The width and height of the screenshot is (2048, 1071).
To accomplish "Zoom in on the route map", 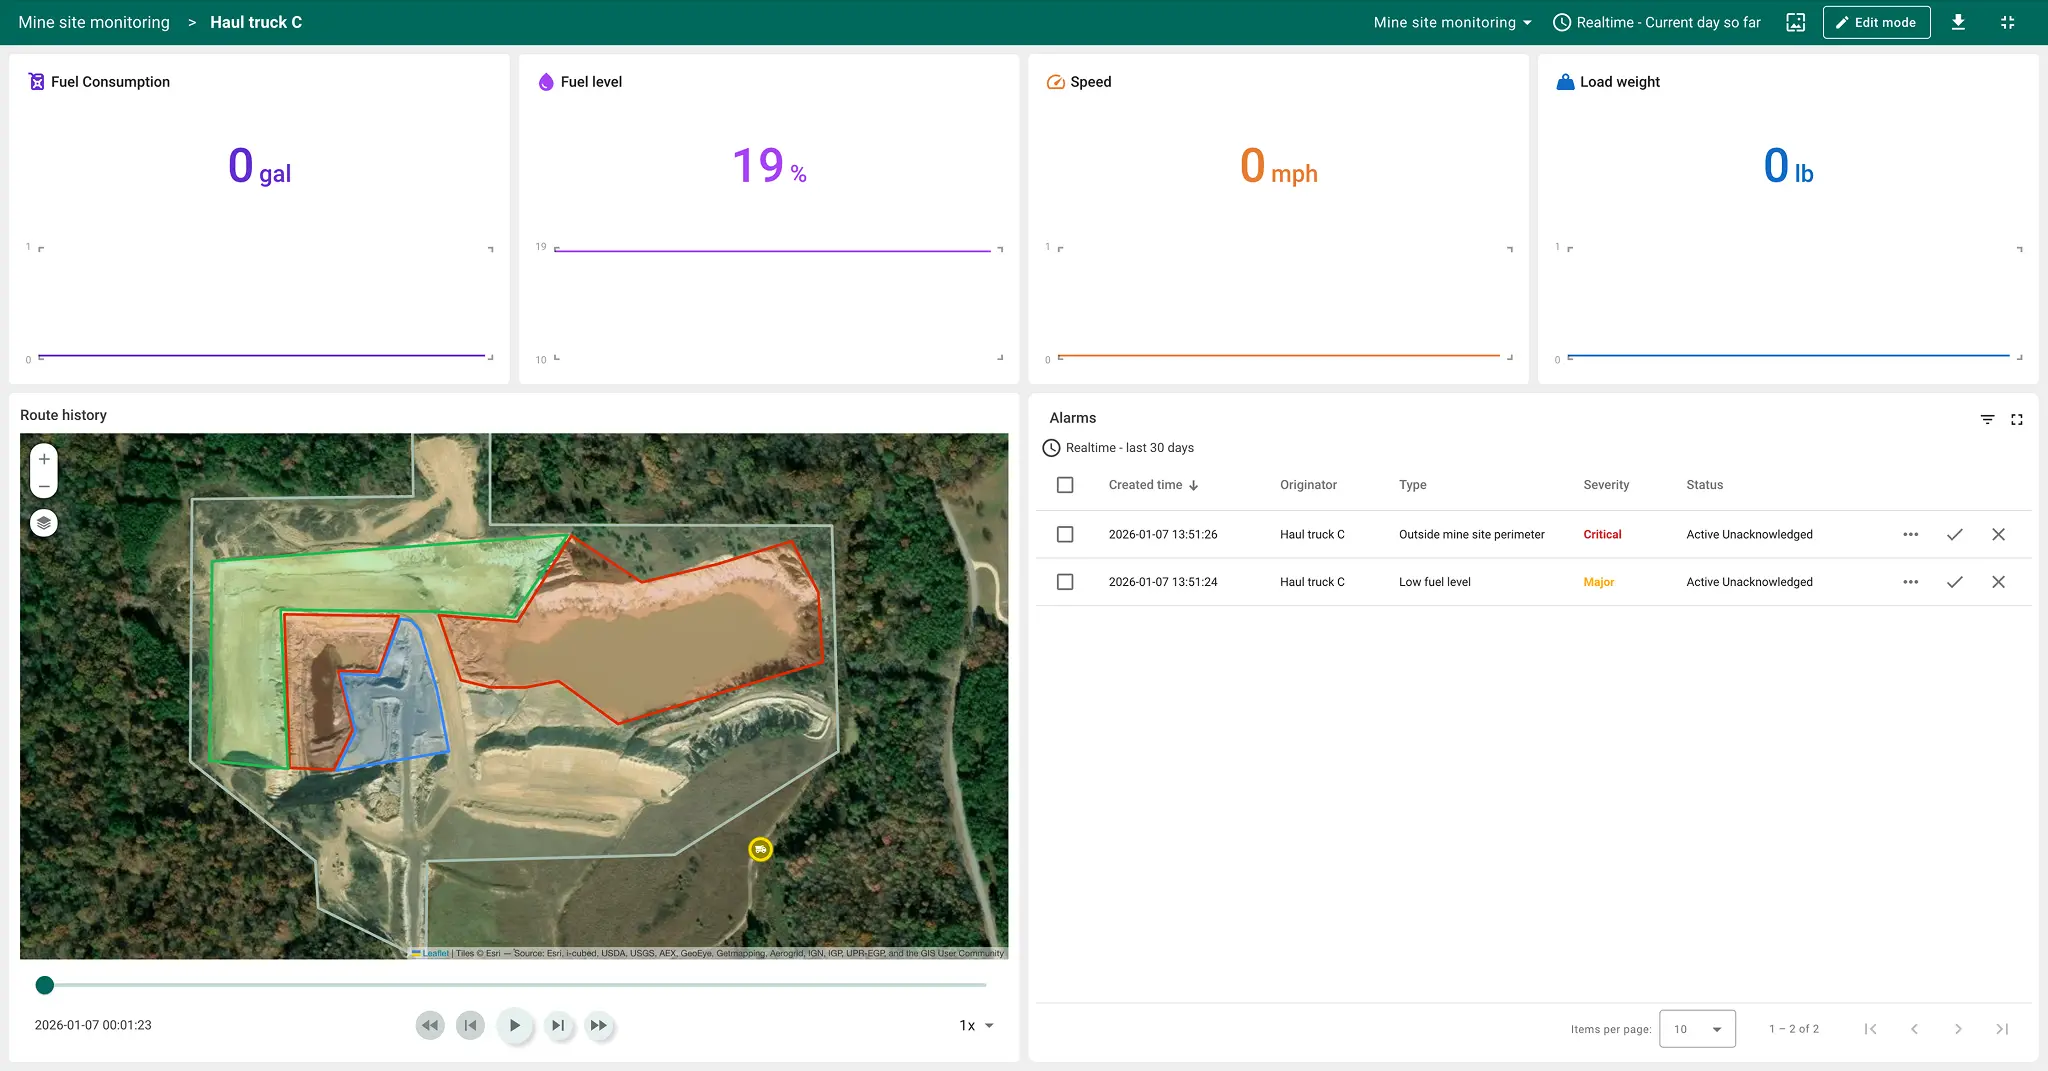I will point(44,459).
